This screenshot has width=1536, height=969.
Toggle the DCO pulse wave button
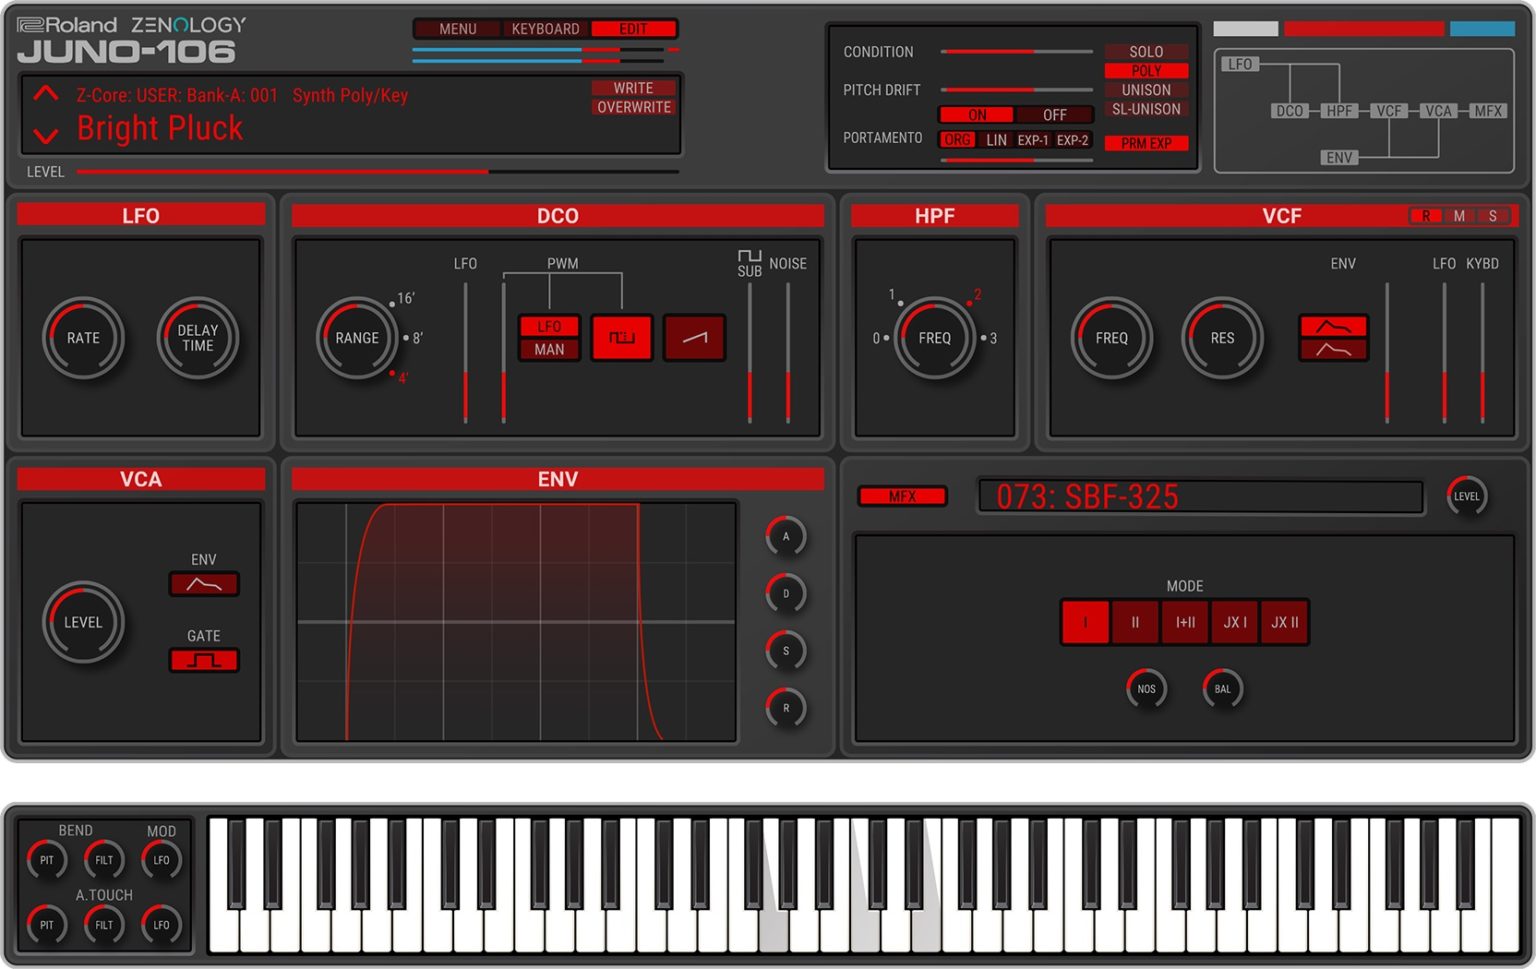pos(622,338)
